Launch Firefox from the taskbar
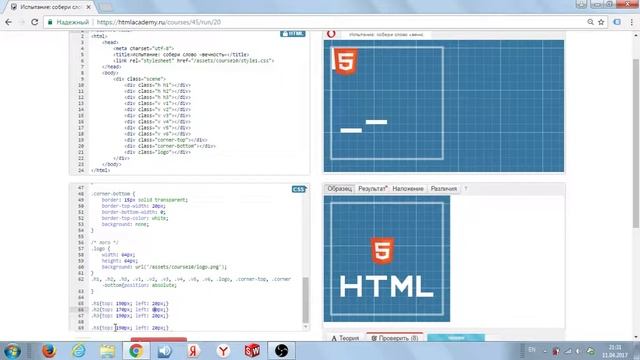This screenshot has width=640, height=360. coord(49,351)
